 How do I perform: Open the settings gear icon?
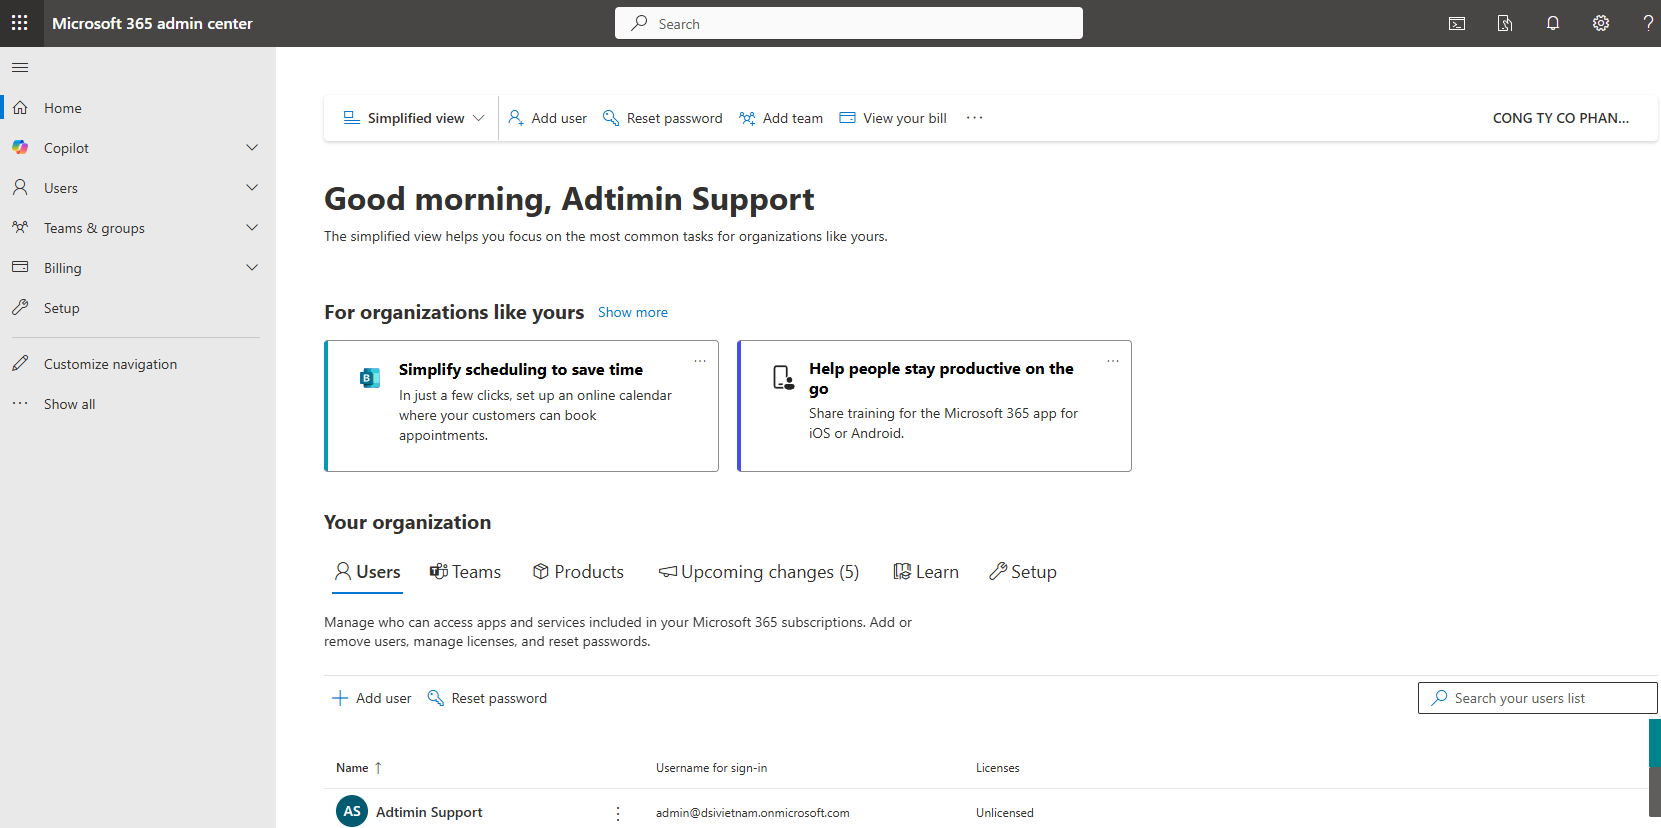pos(1601,23)
